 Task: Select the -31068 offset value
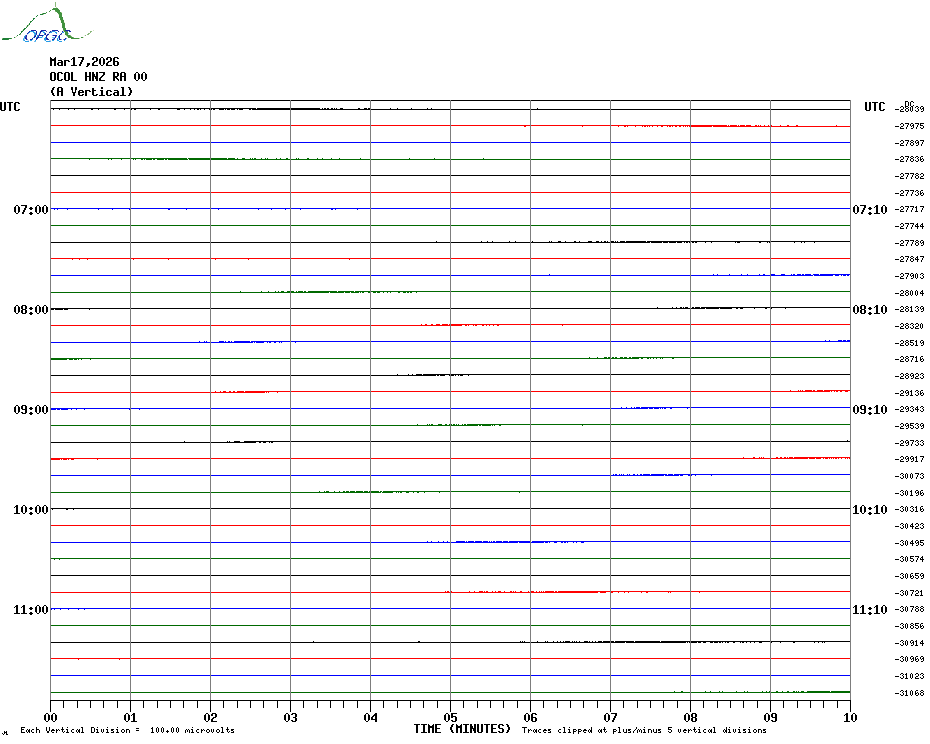(910, 693)
